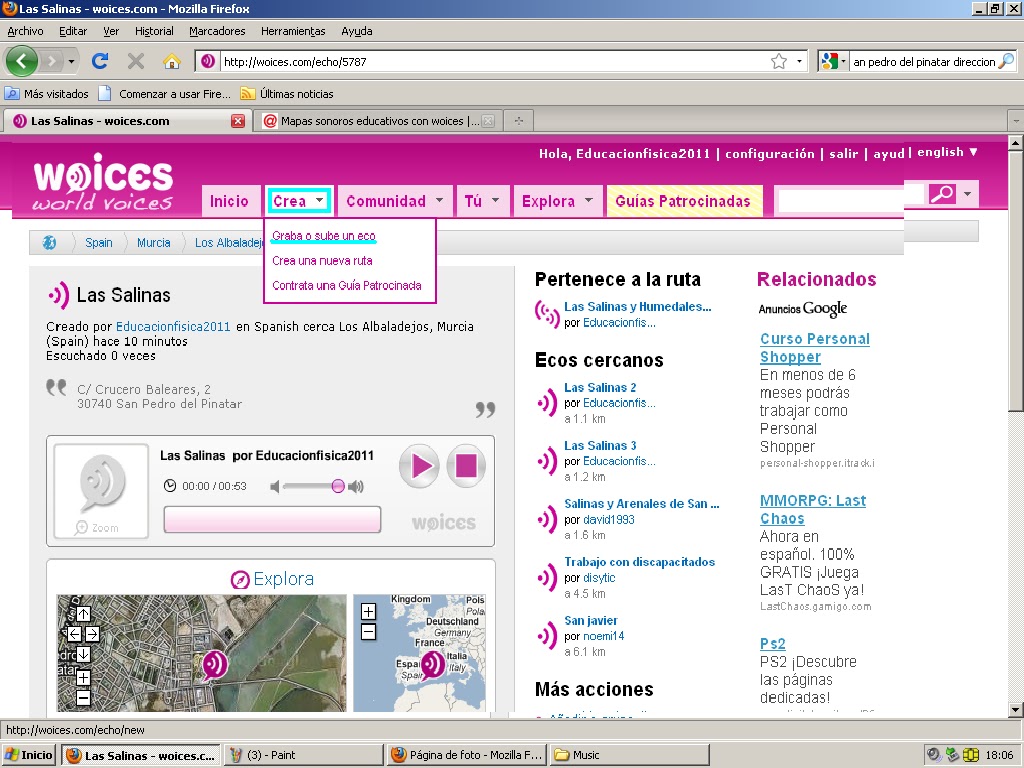This screenshot has height=768, width=1024.
Task: Open the Explora compass heading link
Action: (x=272, y=579)
